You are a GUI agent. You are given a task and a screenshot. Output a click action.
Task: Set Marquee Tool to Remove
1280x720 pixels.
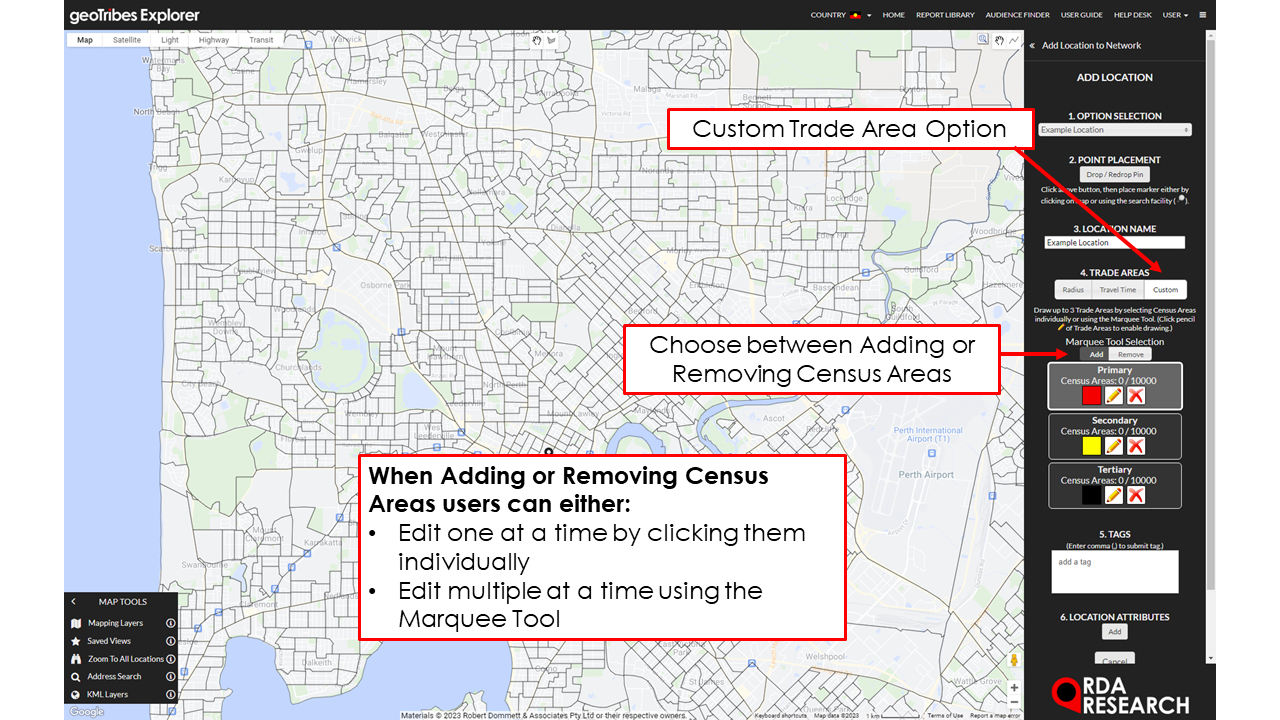tap(1131, 354)
